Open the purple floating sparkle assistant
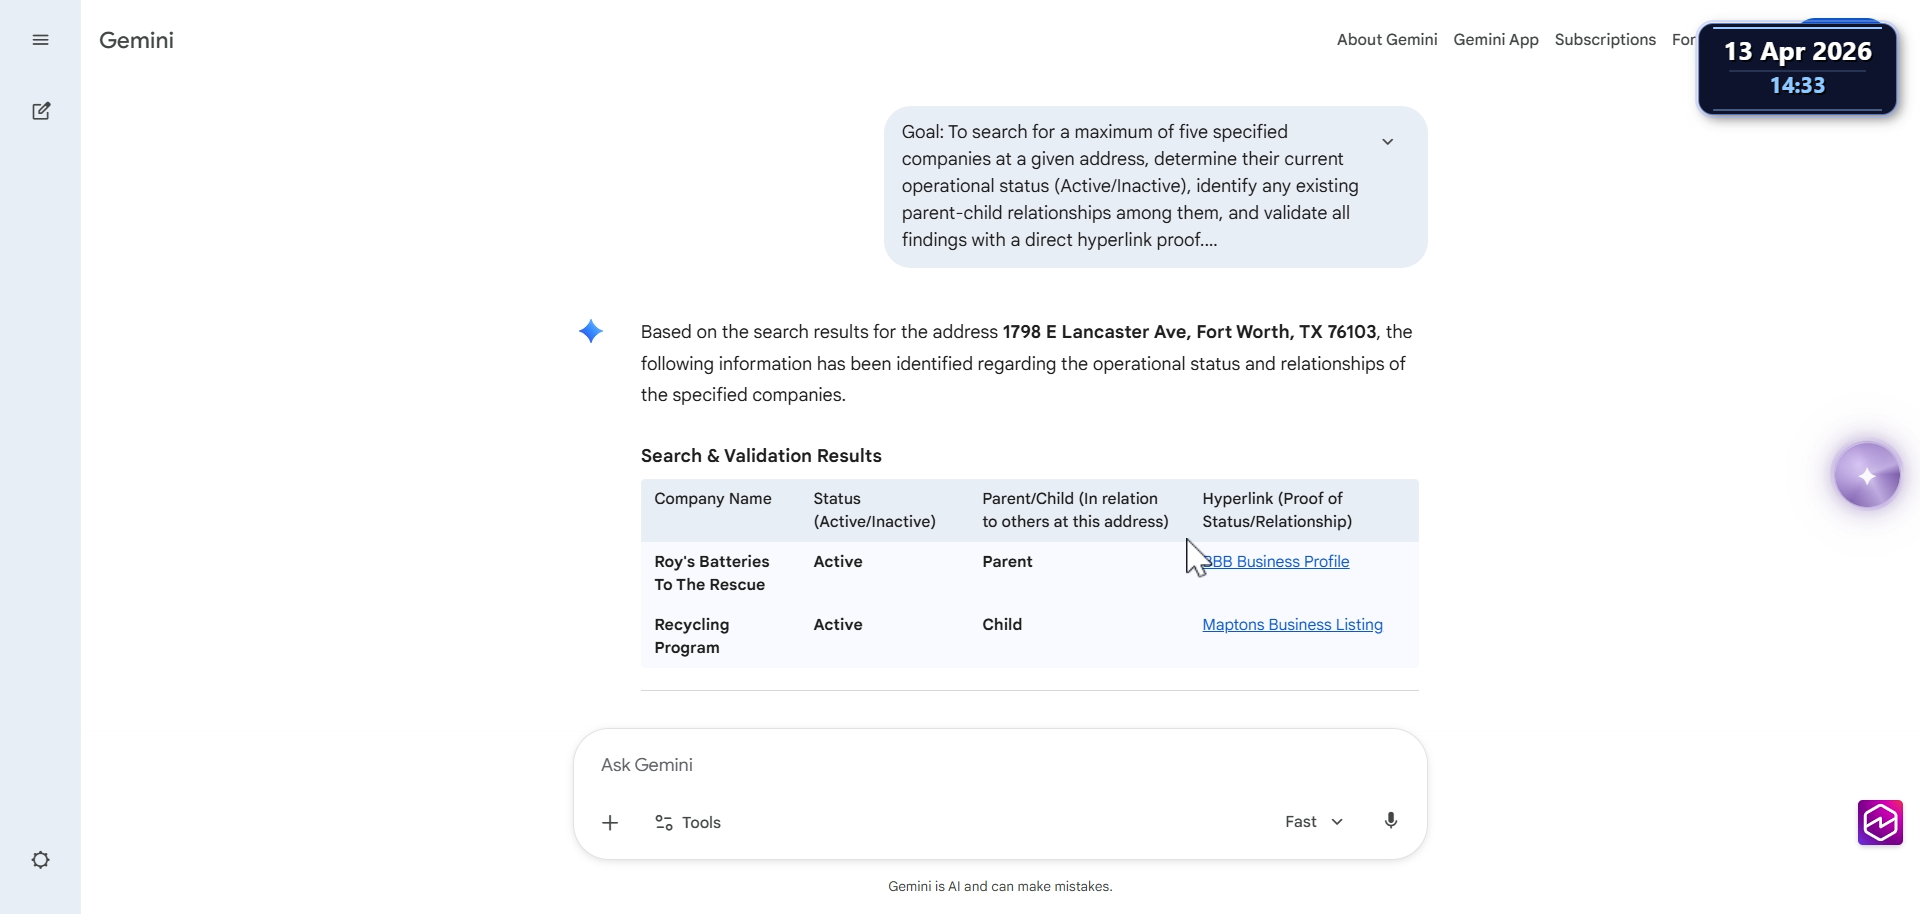Image resolution: width=1920 pixels, height=914 pixels. click(1867, 475)
